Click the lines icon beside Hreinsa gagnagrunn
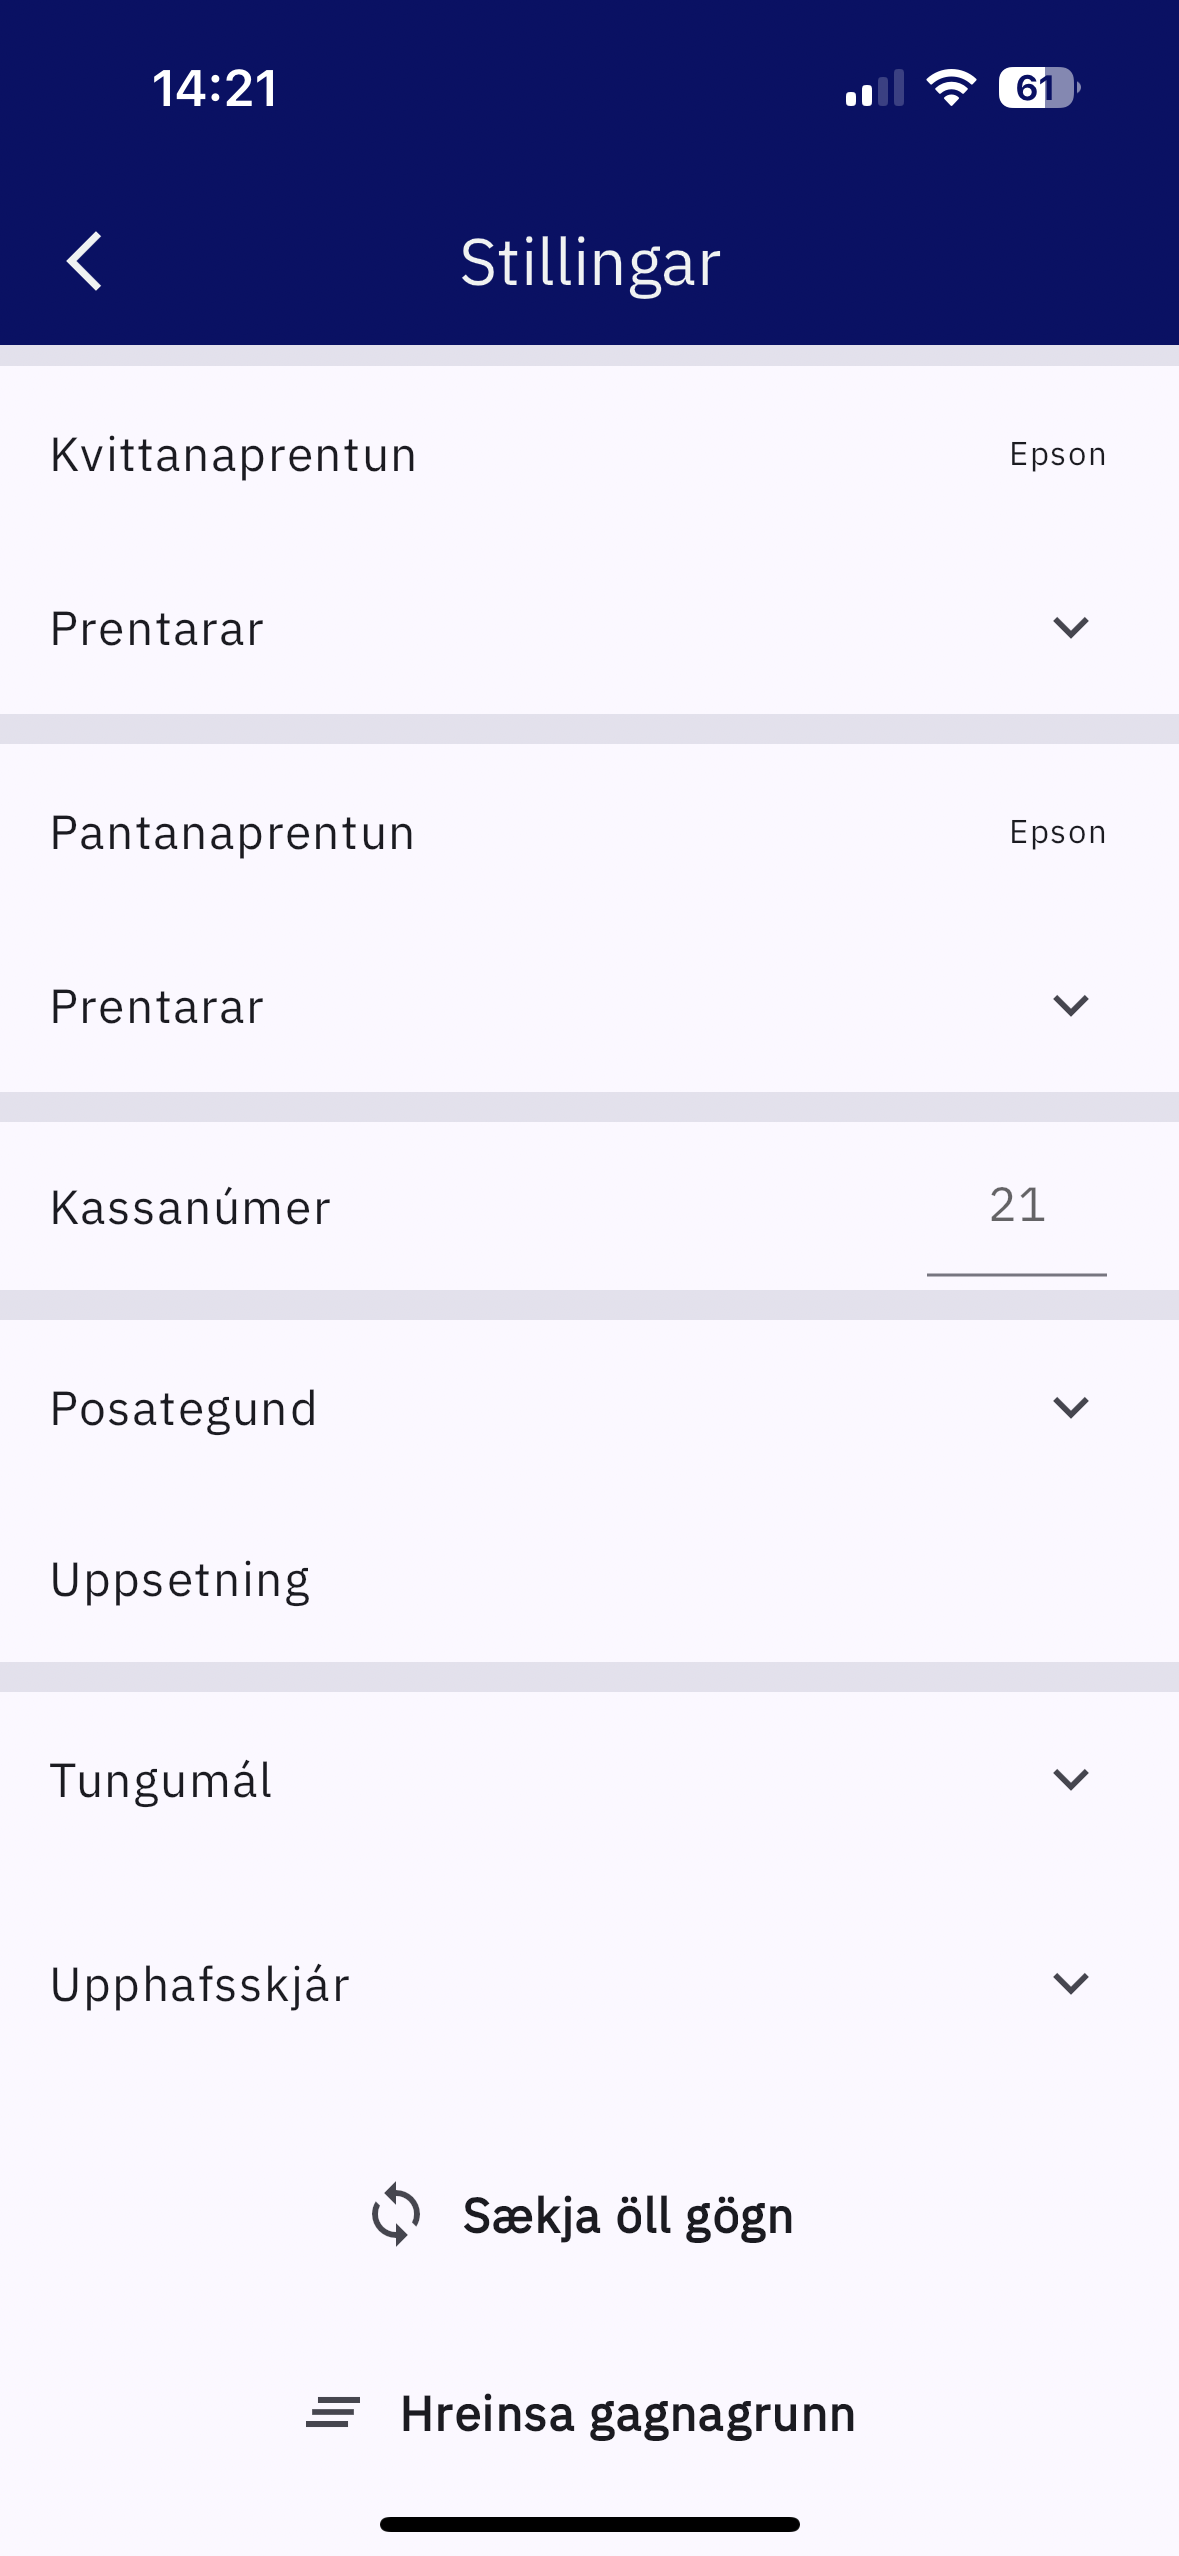The image size is (1179, 2556). coord(333,2413)
